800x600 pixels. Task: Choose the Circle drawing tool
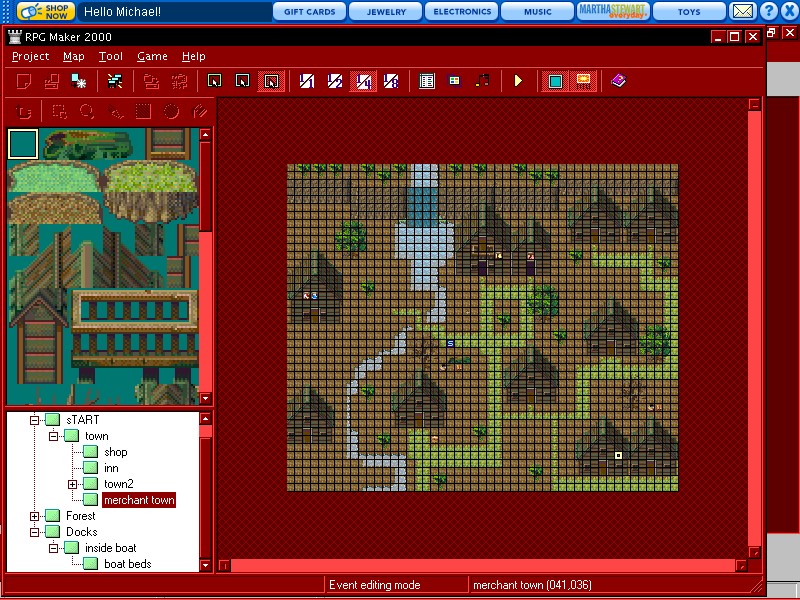171,111
